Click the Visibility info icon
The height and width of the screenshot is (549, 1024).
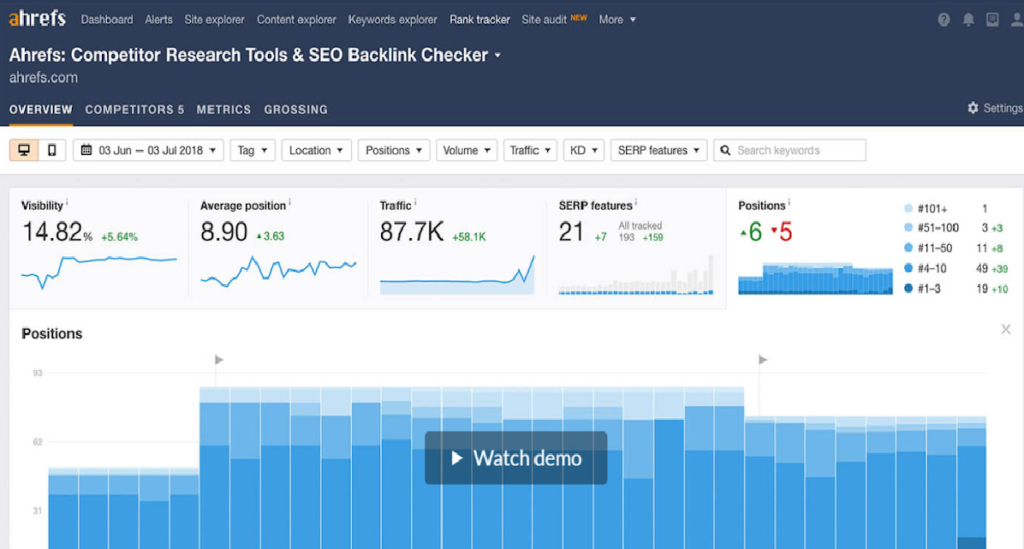click(67, 202)
